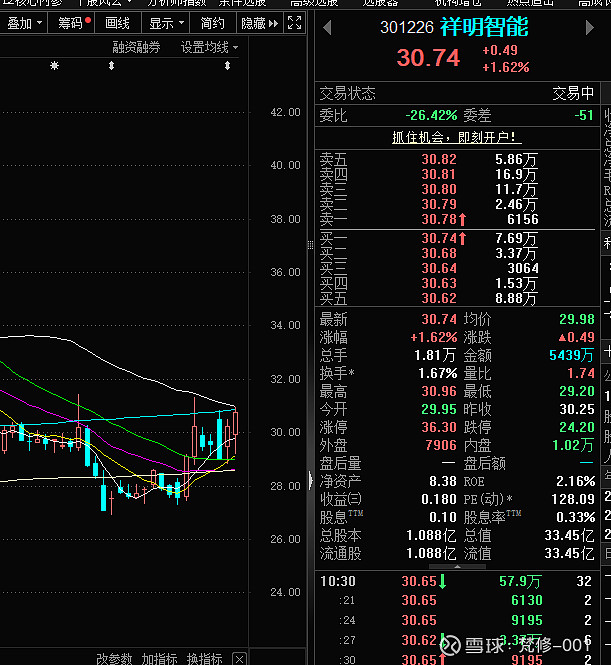Open the 设置均线 moving average dropdown
The image size is (611, 665).
point(209,47)
